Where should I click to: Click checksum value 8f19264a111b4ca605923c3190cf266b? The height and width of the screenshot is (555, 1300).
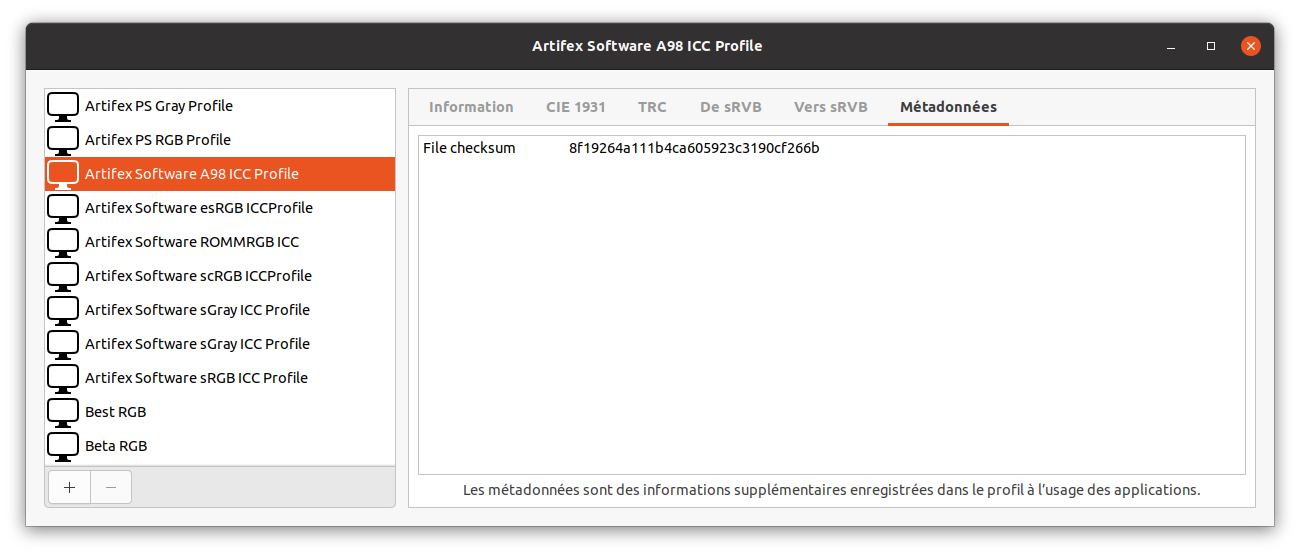tap(694, 148)
